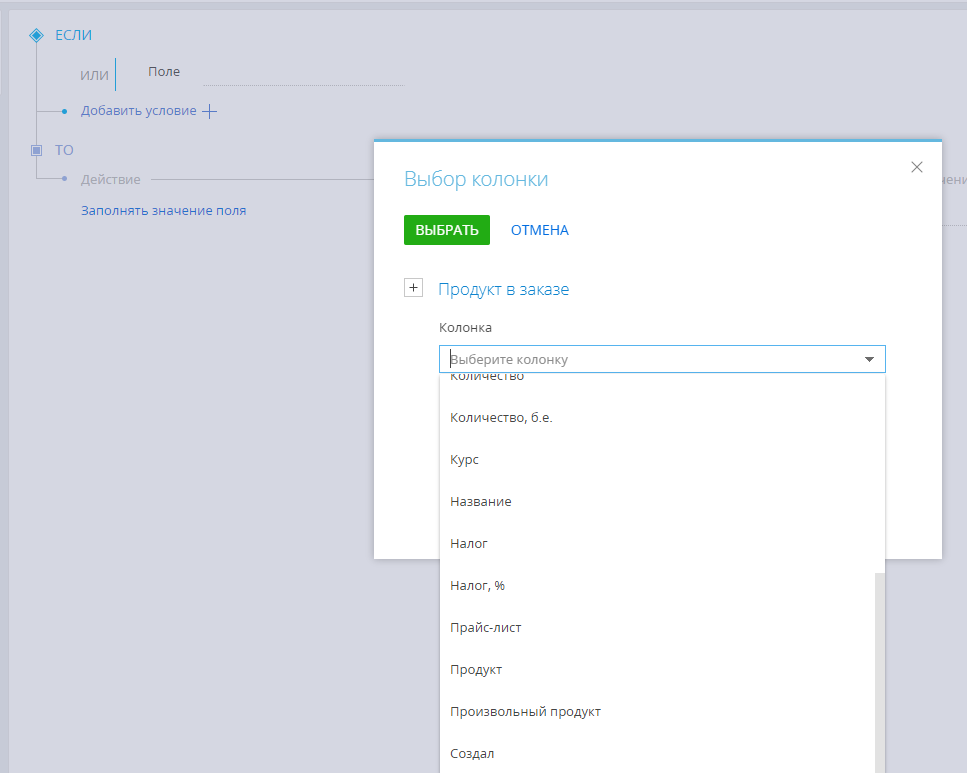
Task: Choose Курс in the column list
Action: pos(465,460)
